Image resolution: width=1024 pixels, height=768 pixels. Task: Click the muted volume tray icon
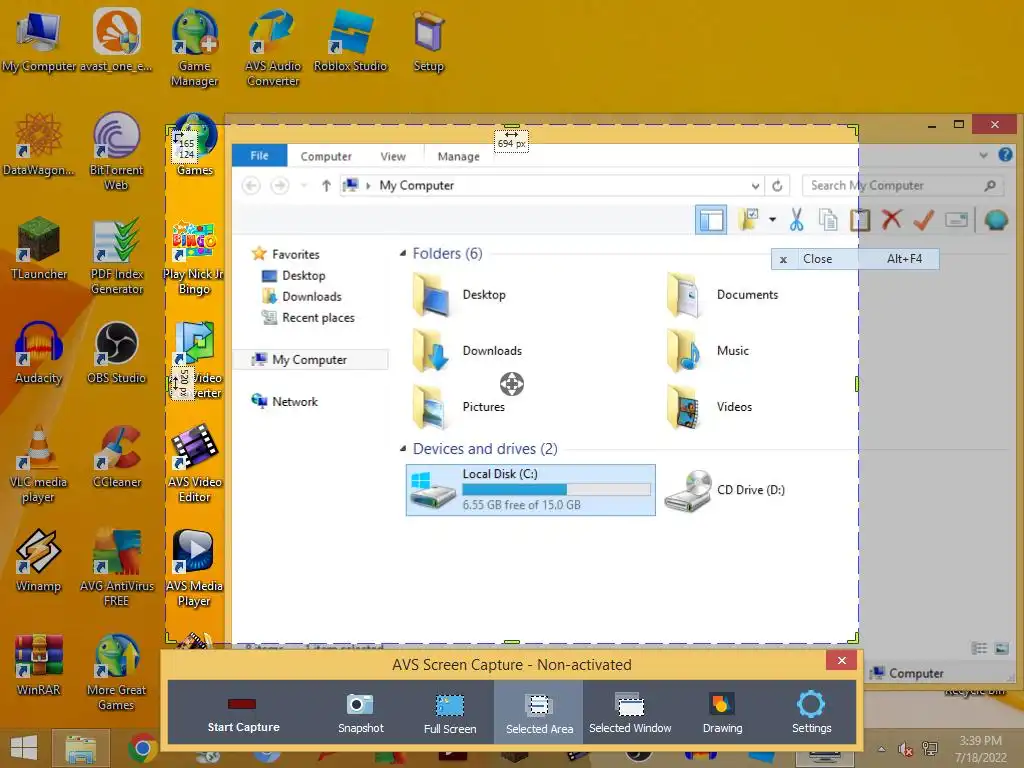[x=905, y=749]
